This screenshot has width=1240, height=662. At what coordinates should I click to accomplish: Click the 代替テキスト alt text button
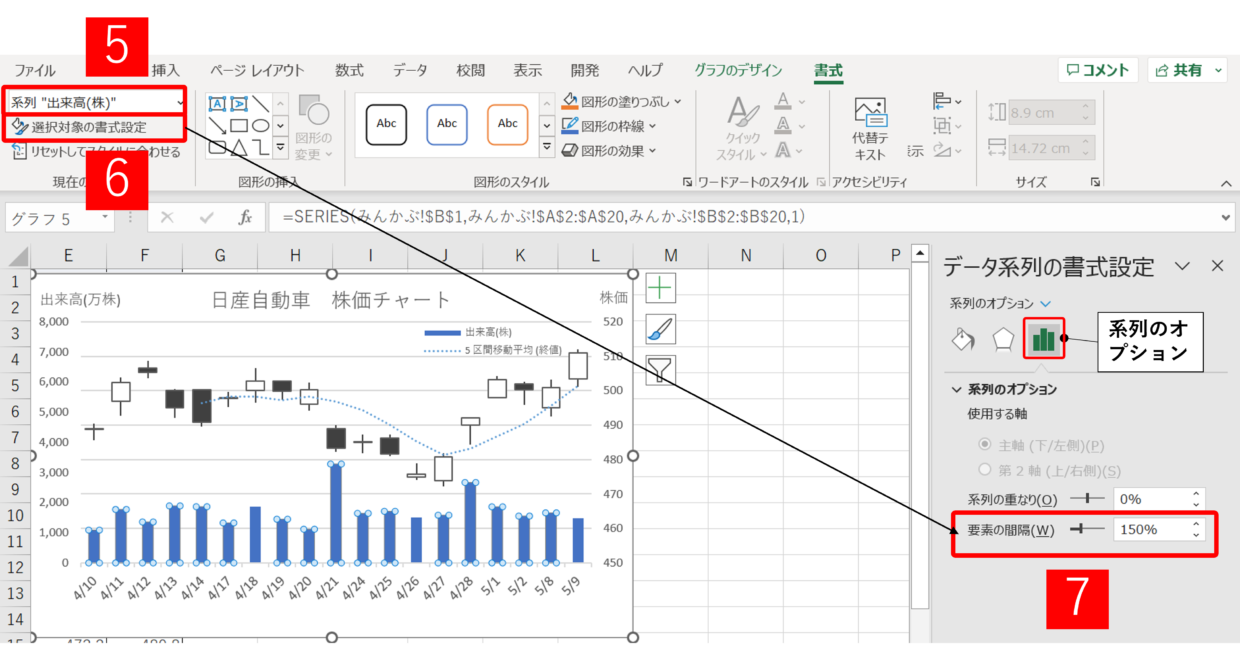click(870, 128)
